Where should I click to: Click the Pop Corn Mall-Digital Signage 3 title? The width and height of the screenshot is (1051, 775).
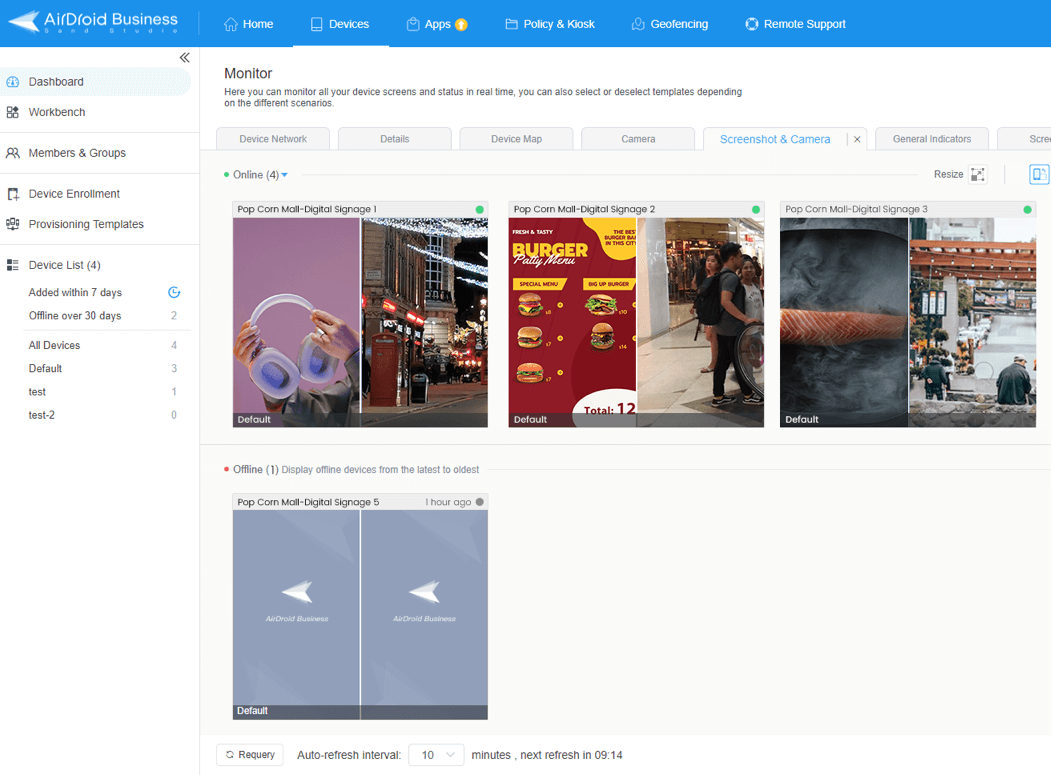(857, 209)
